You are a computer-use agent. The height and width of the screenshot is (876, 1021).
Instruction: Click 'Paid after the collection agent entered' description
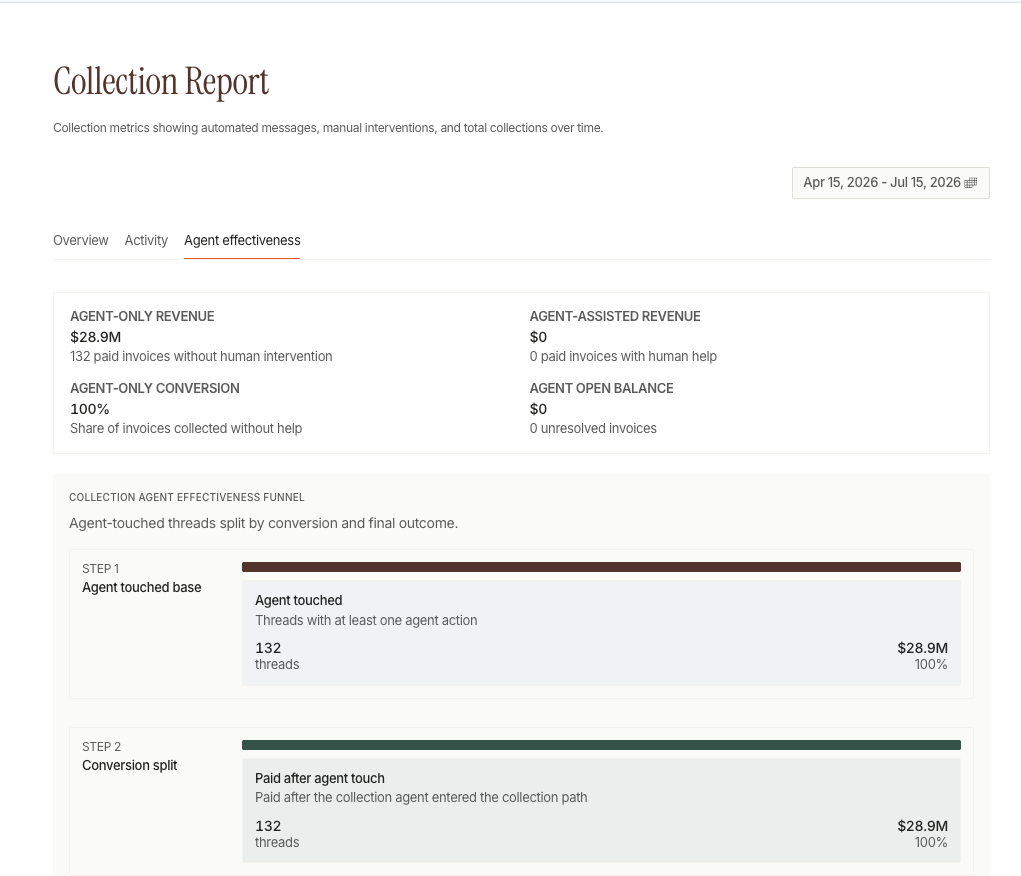pyautogui.click(x=421, y=798)
